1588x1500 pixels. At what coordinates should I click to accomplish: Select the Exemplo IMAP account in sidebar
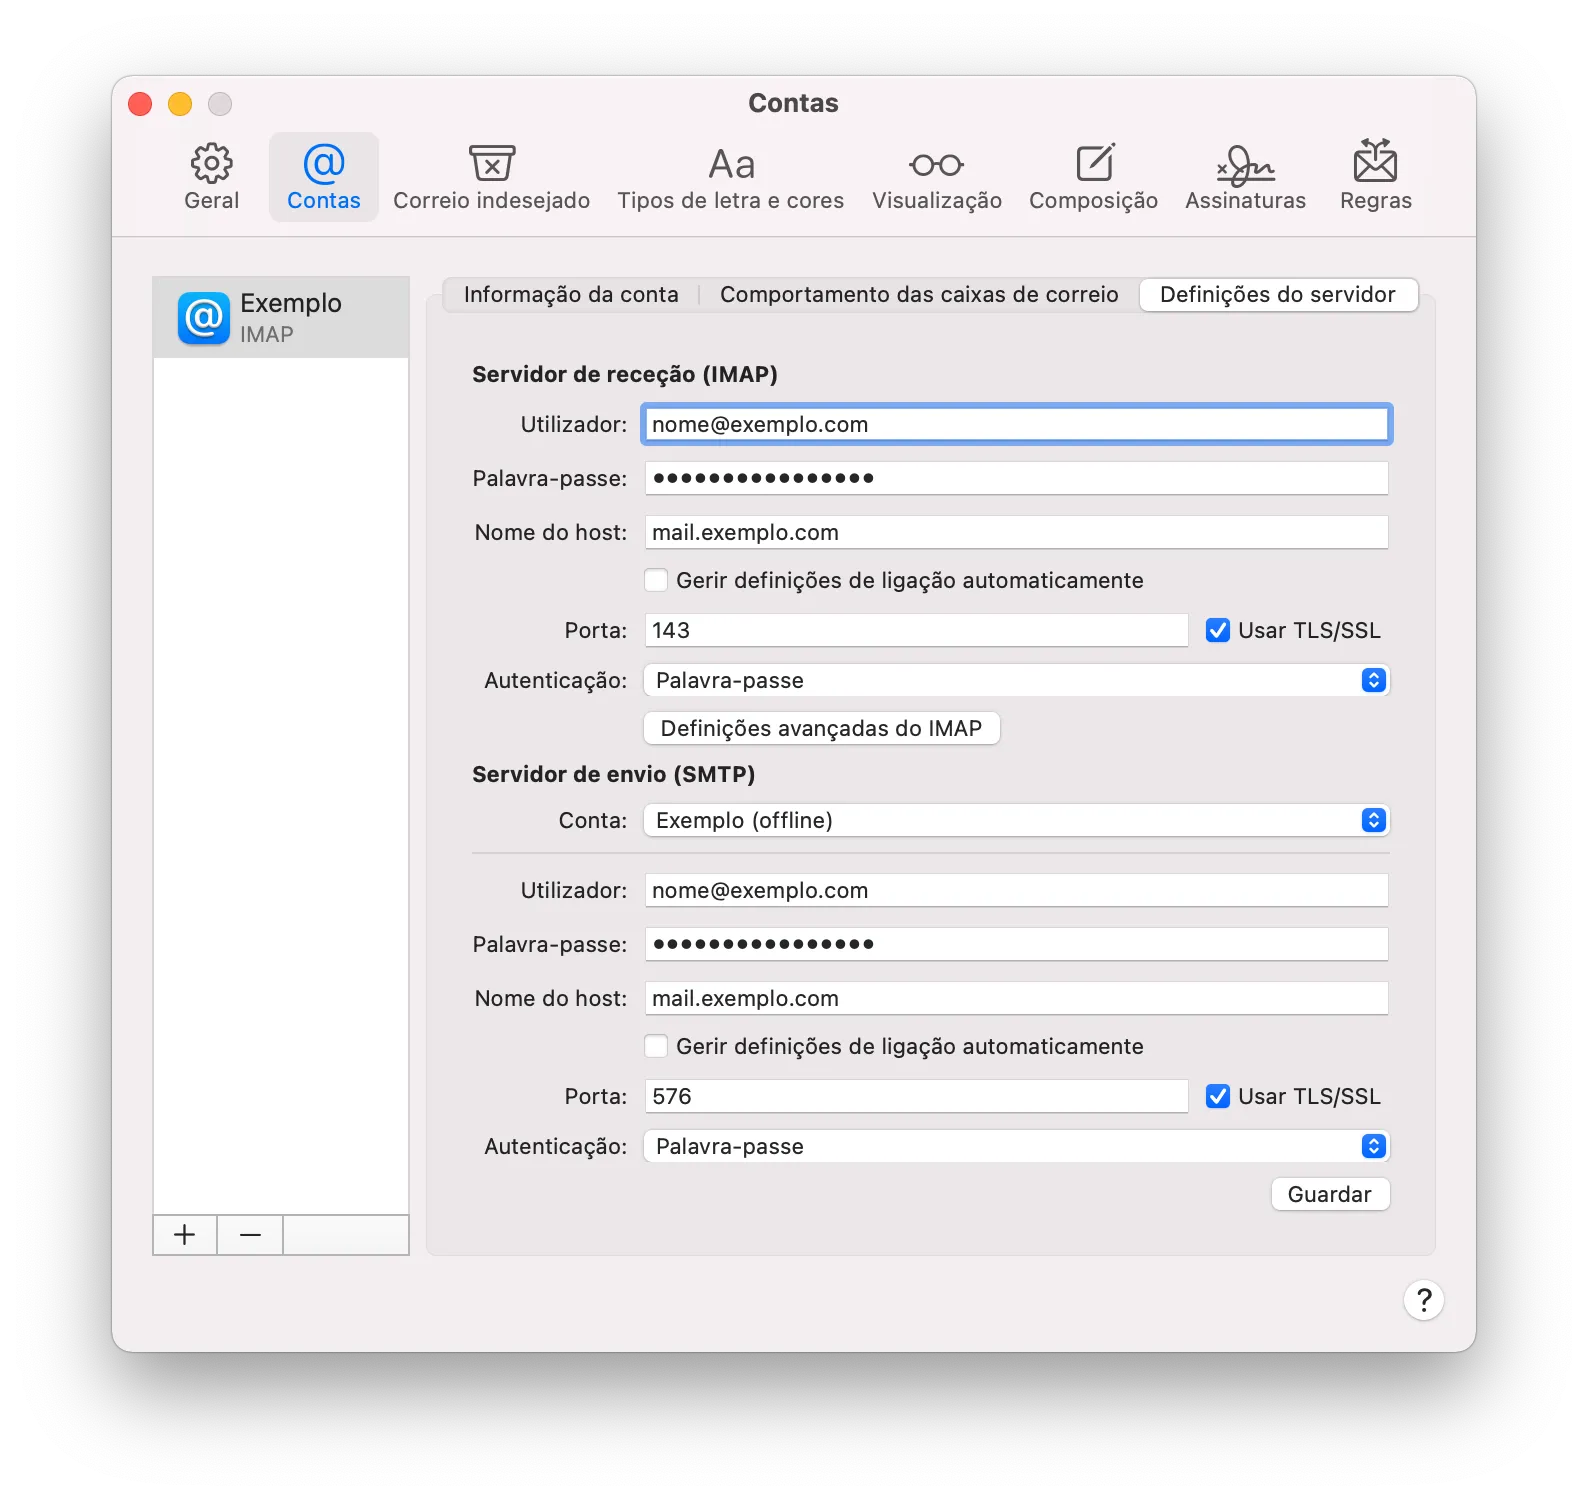pos(281,317)
